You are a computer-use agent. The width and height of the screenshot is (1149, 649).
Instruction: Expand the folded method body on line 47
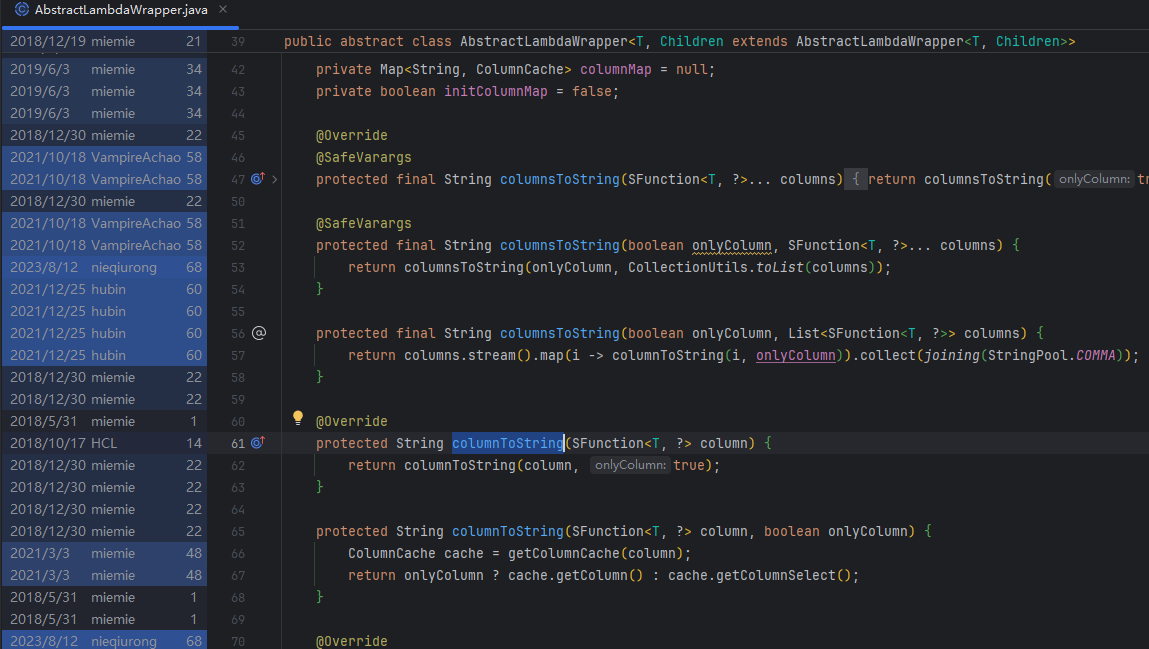pos(858,179)
